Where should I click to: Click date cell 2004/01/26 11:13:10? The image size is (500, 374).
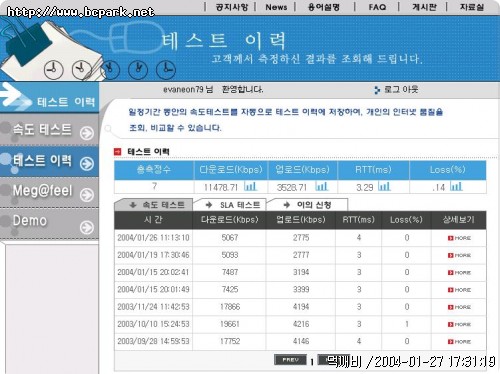coord(153,238)
